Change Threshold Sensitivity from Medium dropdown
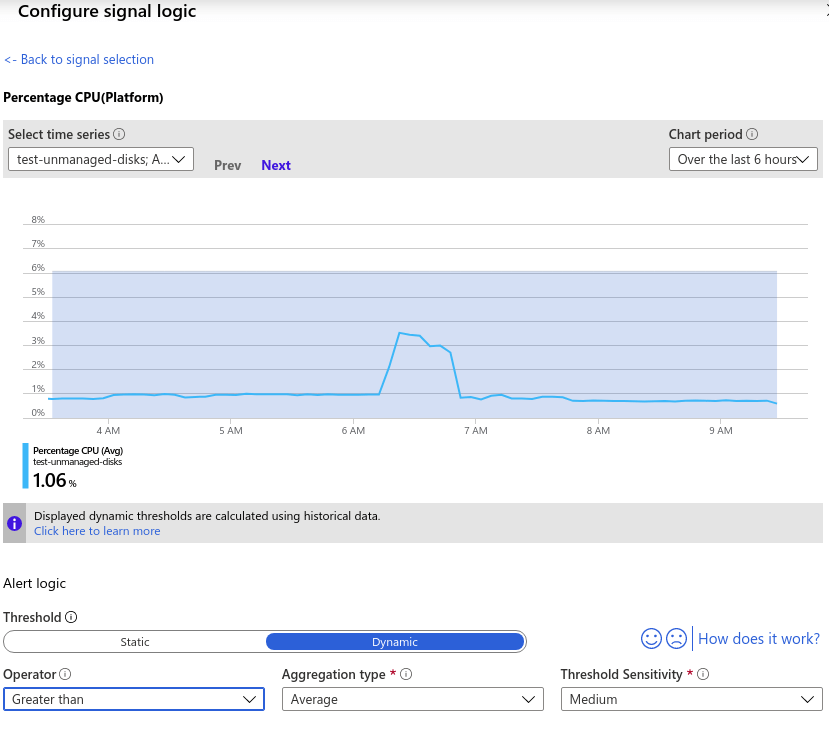The height and width of the screenshot is (729, 829). (x=691, y=699)
